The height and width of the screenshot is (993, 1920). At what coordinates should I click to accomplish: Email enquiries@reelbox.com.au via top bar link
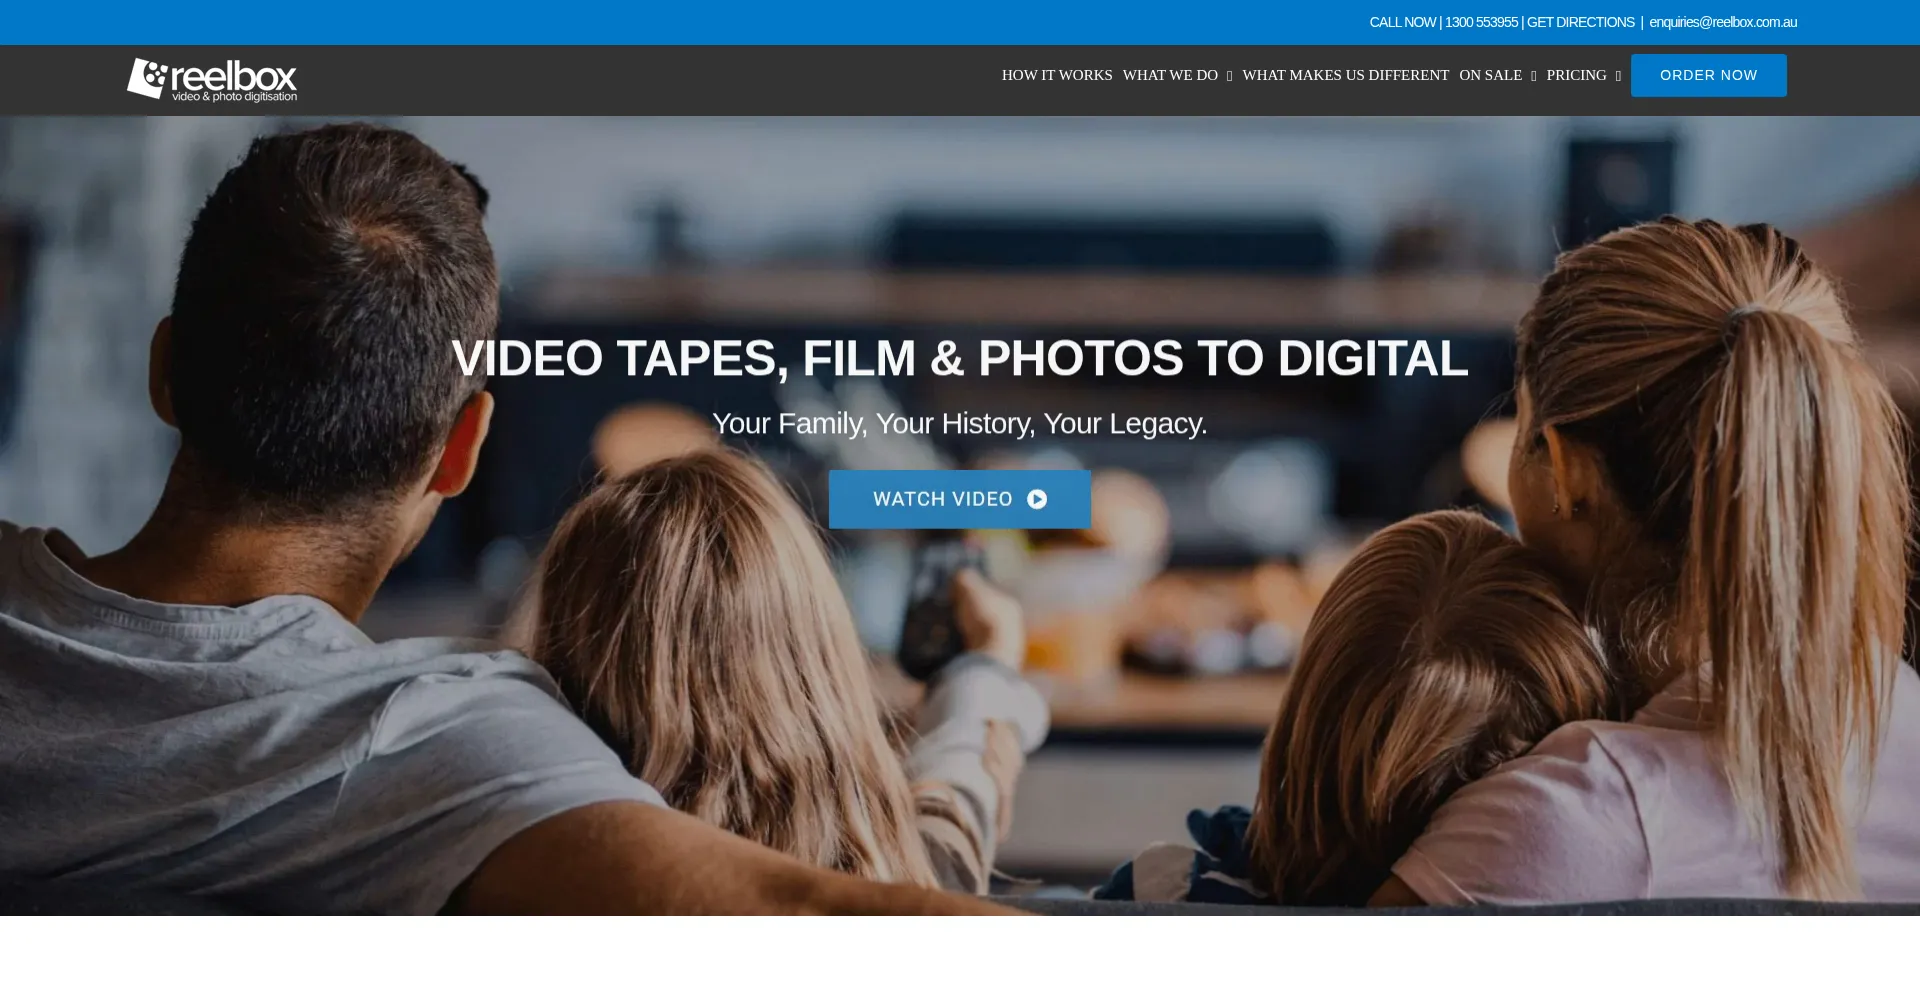point(1722,22)
